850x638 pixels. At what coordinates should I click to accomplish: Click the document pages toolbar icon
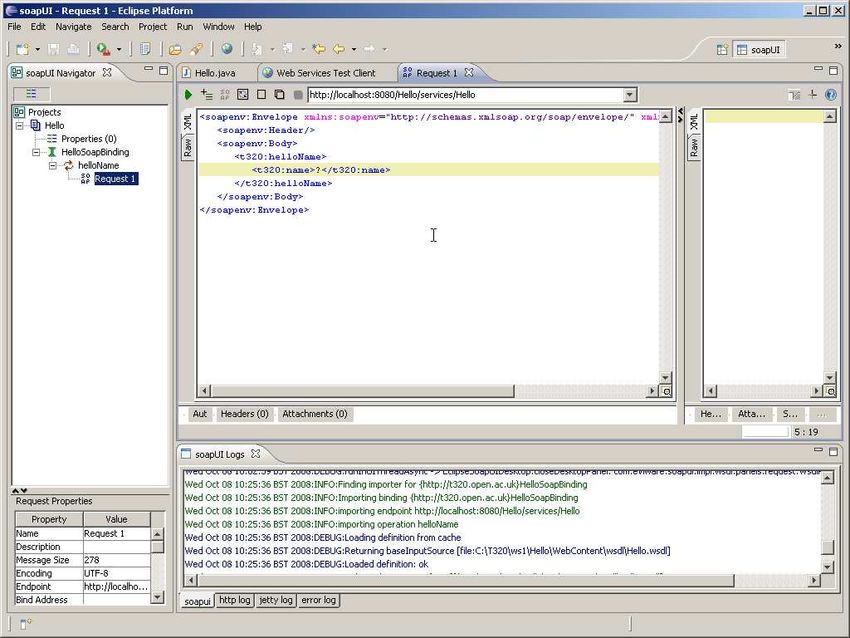pos(145,49)
